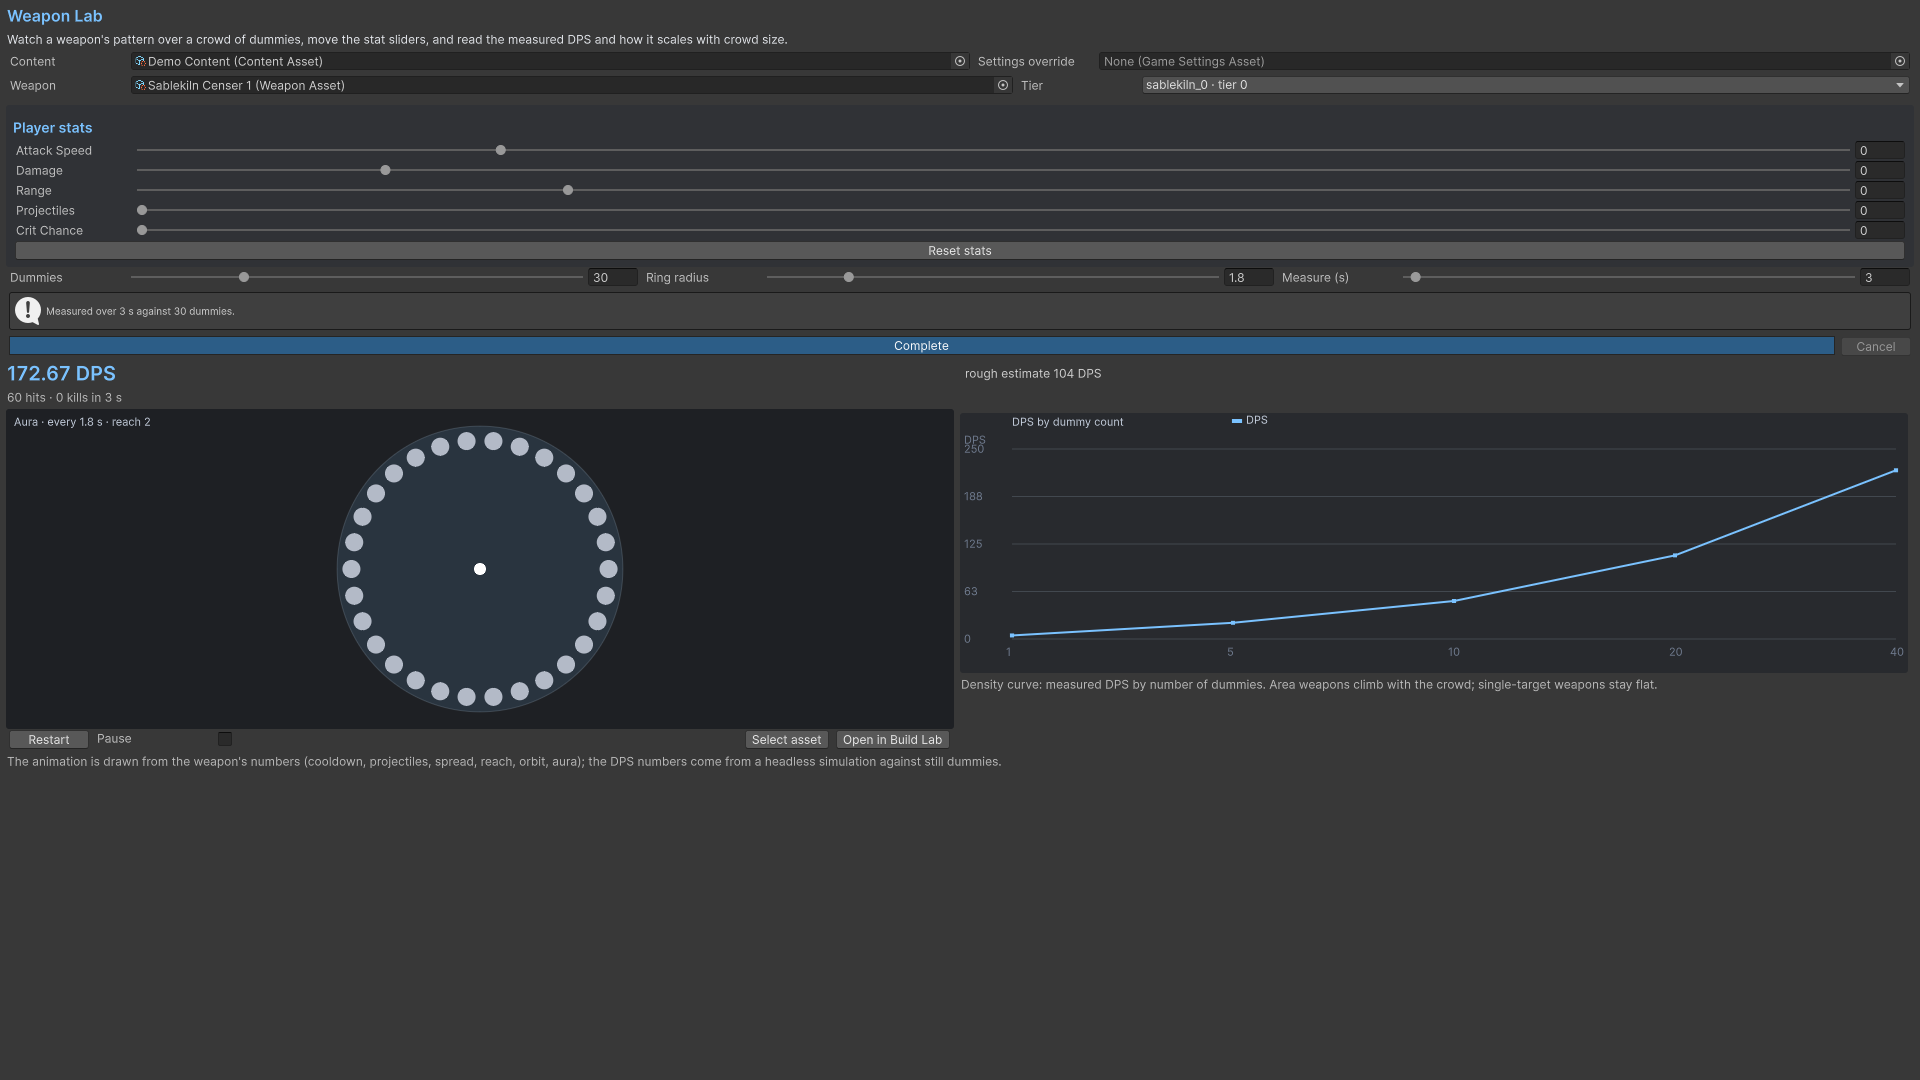This screenshot has width=1920, height=1080.
Task: Click the Projectiles value field
Action: tap(1879, 211)
